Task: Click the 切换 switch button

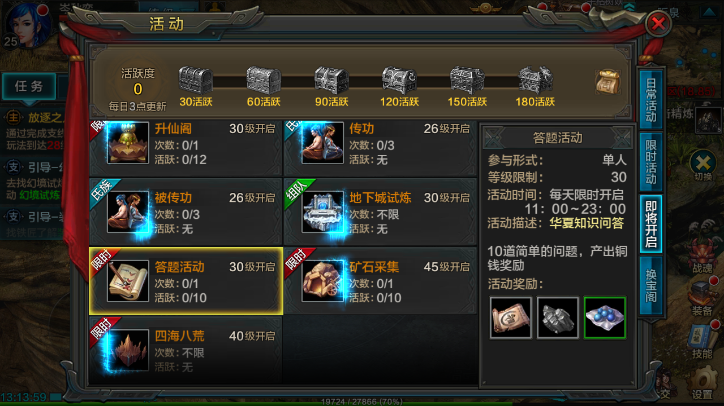Action: click(x=703, y=165)
